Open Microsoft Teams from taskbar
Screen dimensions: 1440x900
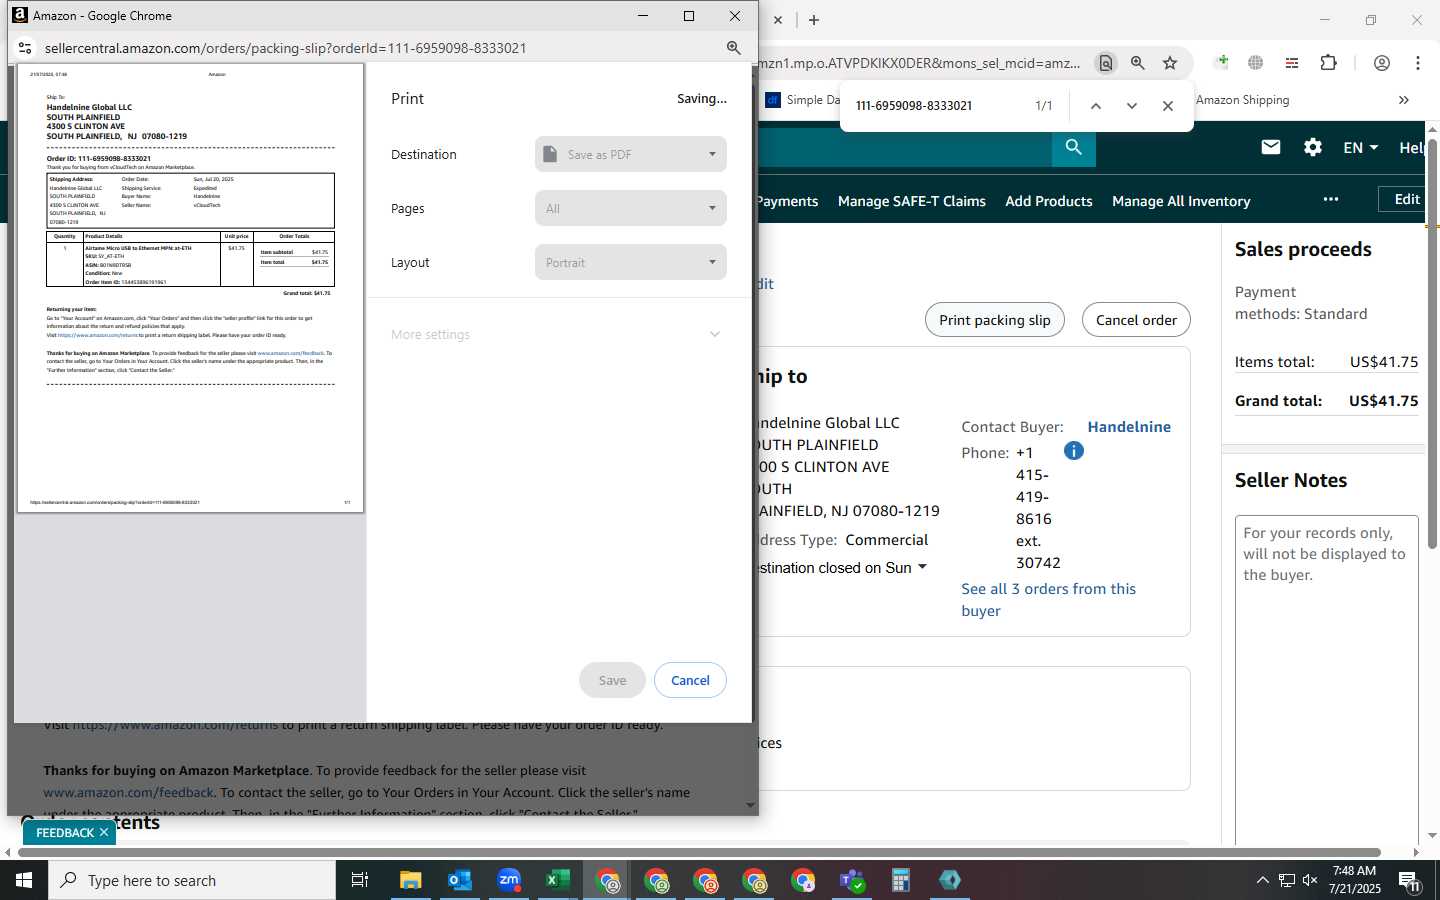pyautogui.click(x=852, y=880)
